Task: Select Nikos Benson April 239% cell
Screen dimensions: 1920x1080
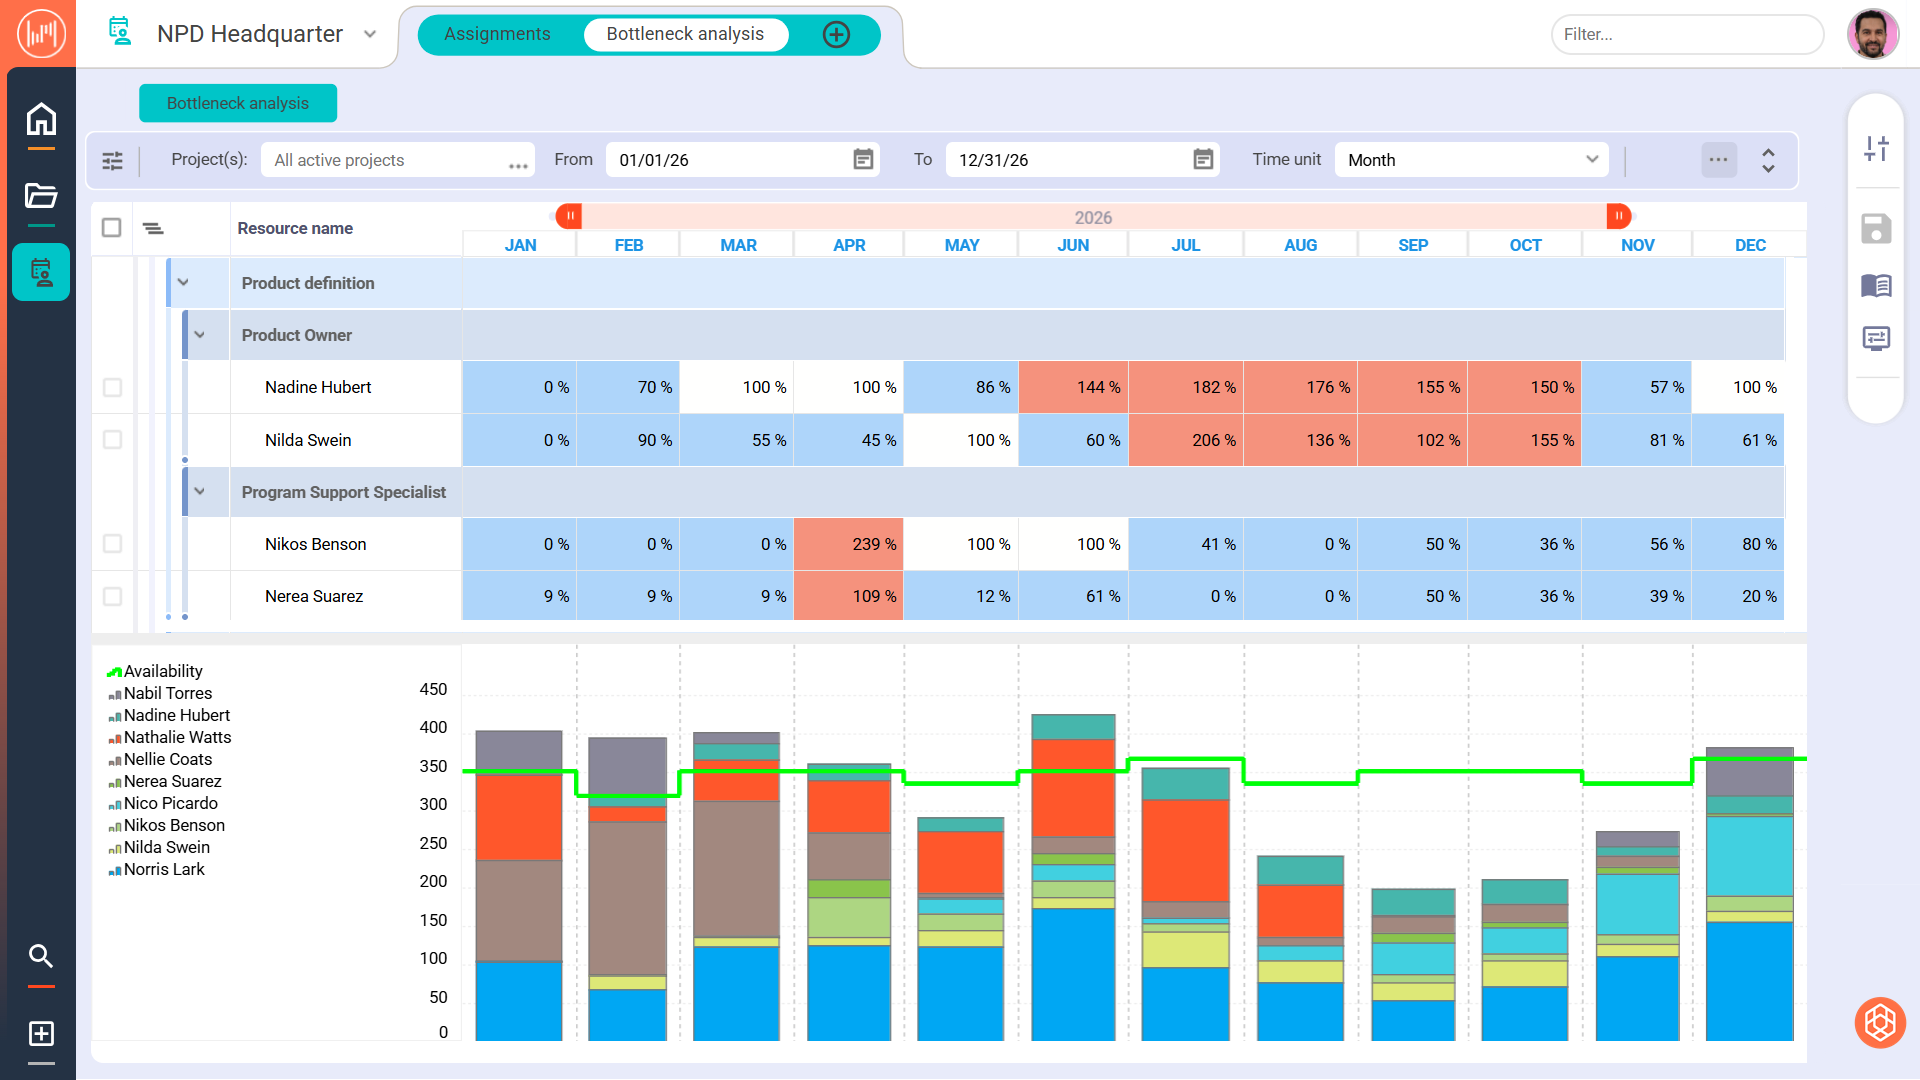Action: (x=849, y=544)
